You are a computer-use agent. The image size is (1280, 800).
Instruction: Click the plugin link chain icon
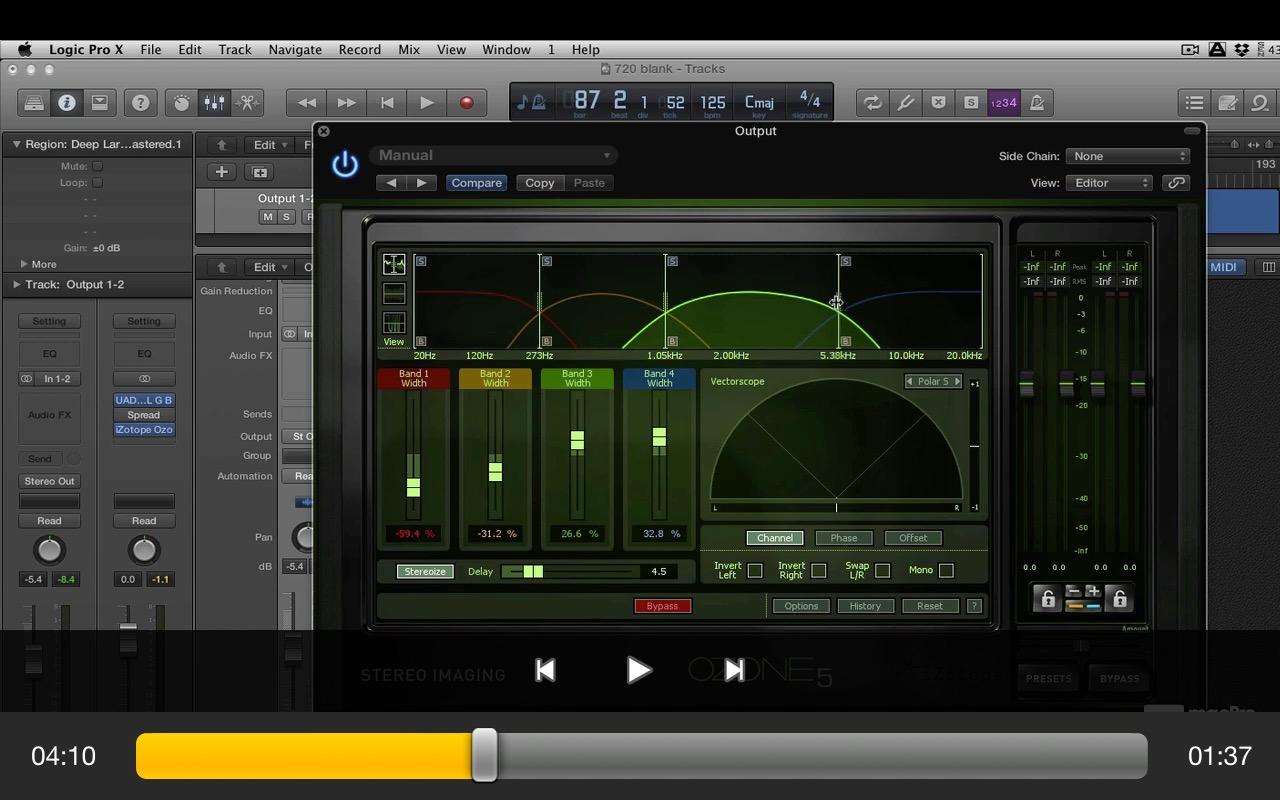(x=1176, y=183)
